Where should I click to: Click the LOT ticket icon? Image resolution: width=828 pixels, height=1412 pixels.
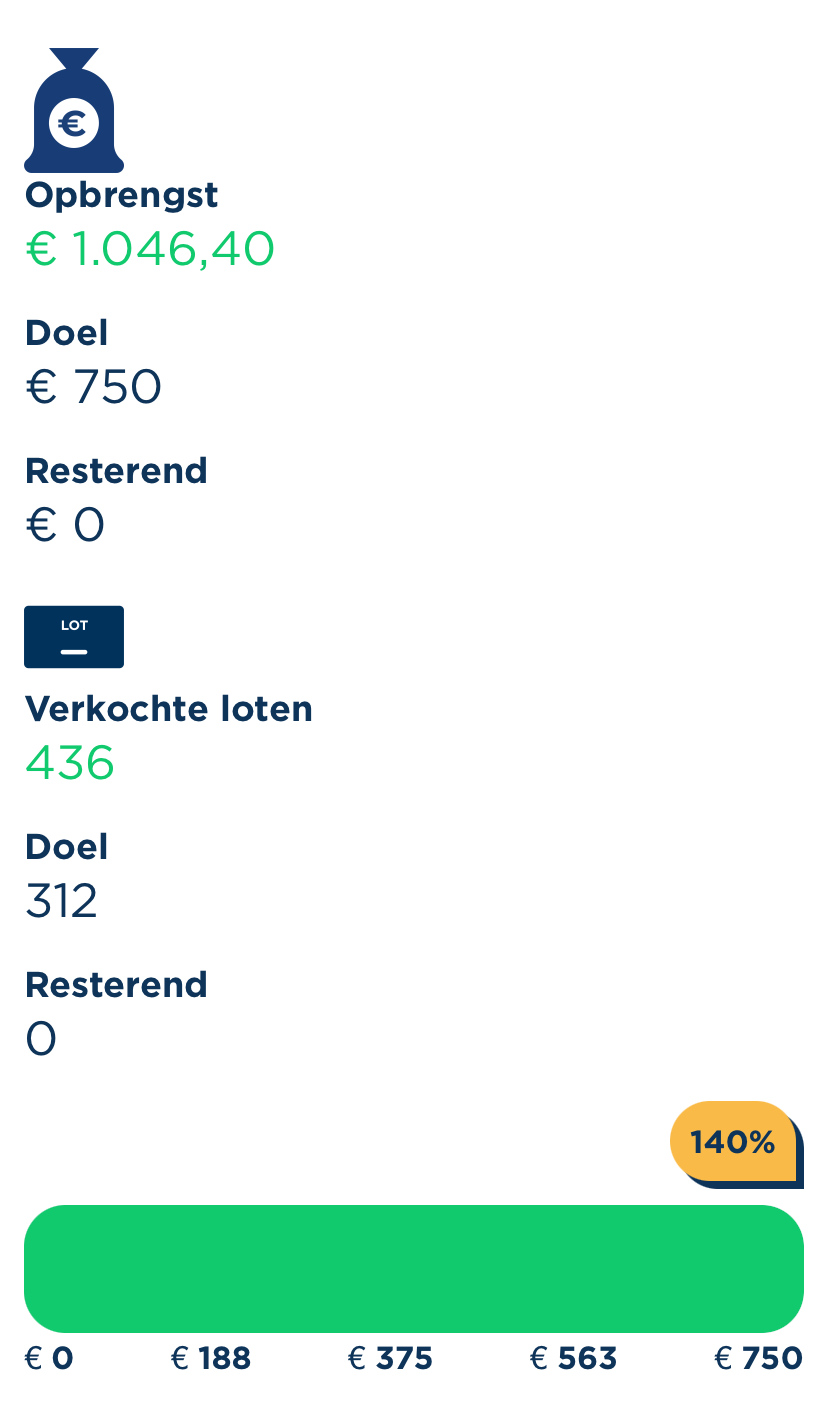click(74, 637)
